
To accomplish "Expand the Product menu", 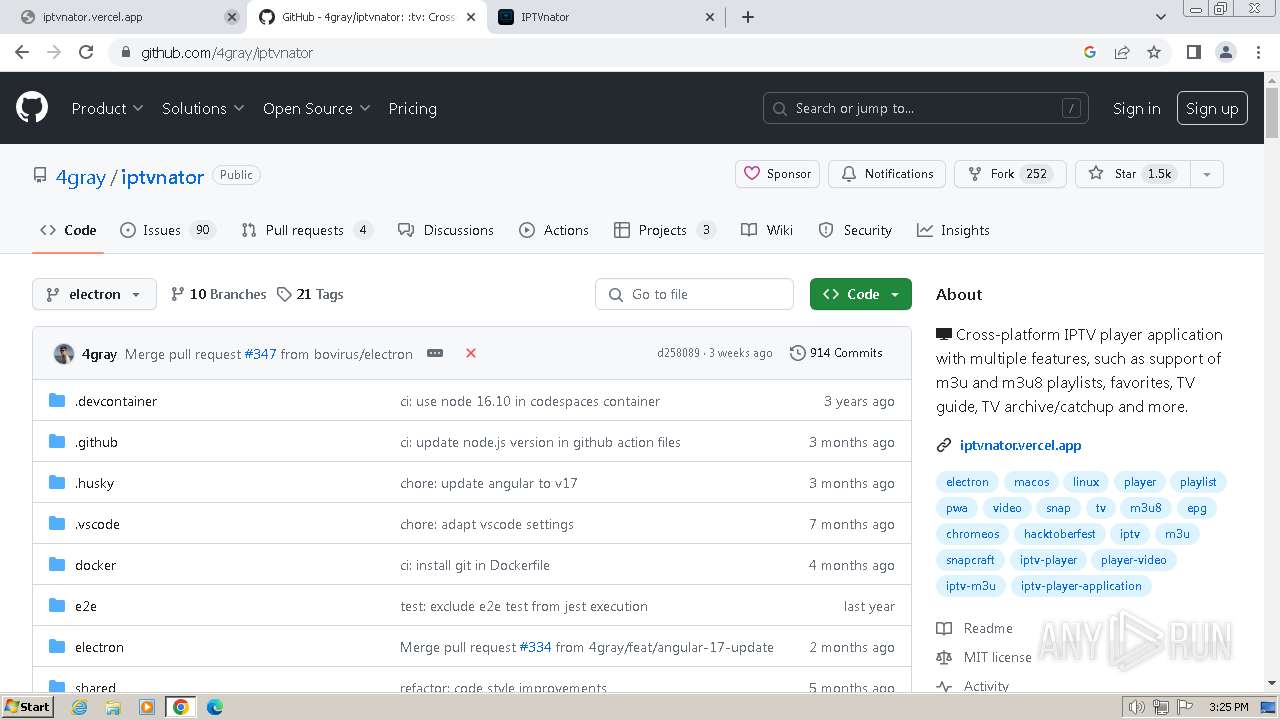I will [107, 108].
